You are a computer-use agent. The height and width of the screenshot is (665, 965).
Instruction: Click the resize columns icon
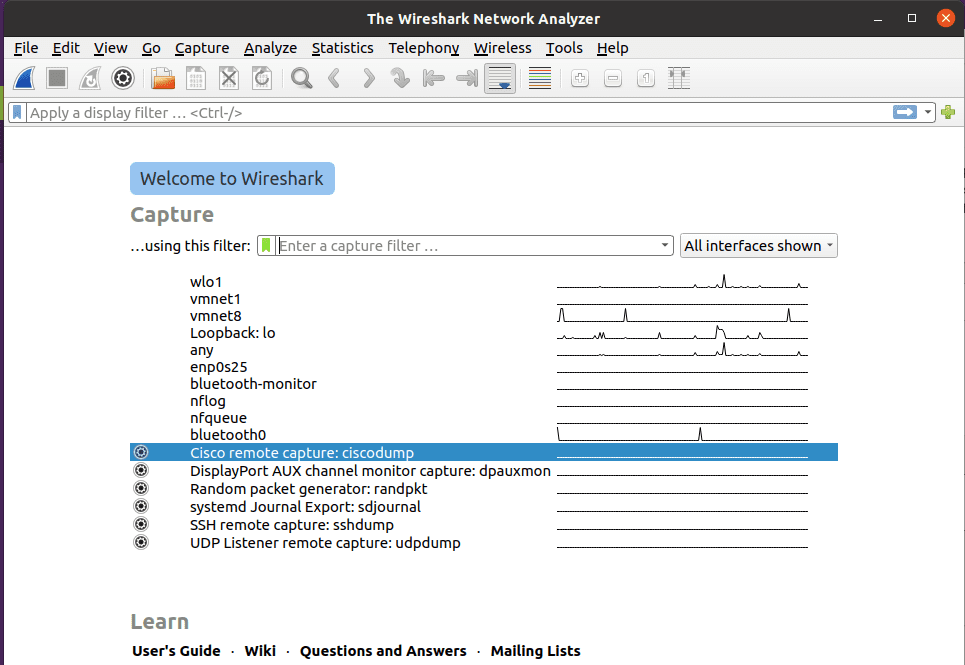tap(679, 79)
